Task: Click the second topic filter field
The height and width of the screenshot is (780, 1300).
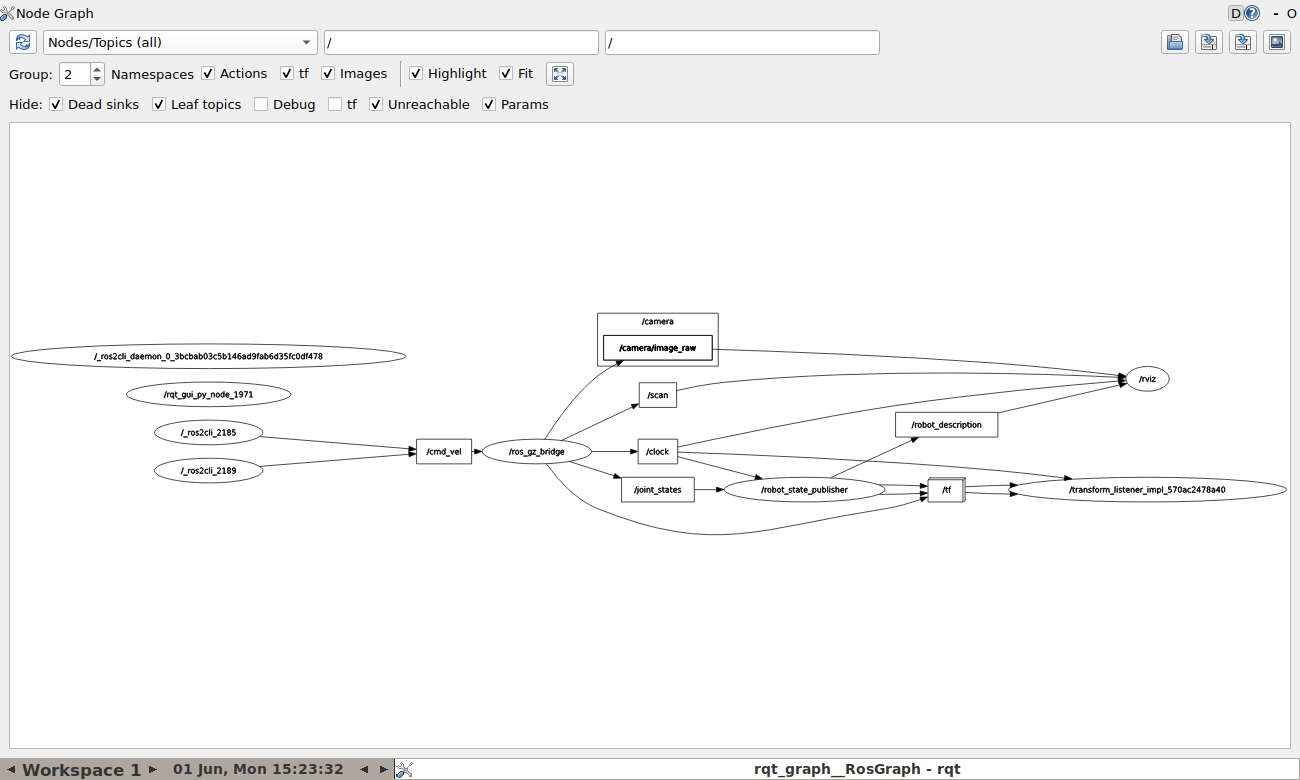Action: tap(742, 42)
